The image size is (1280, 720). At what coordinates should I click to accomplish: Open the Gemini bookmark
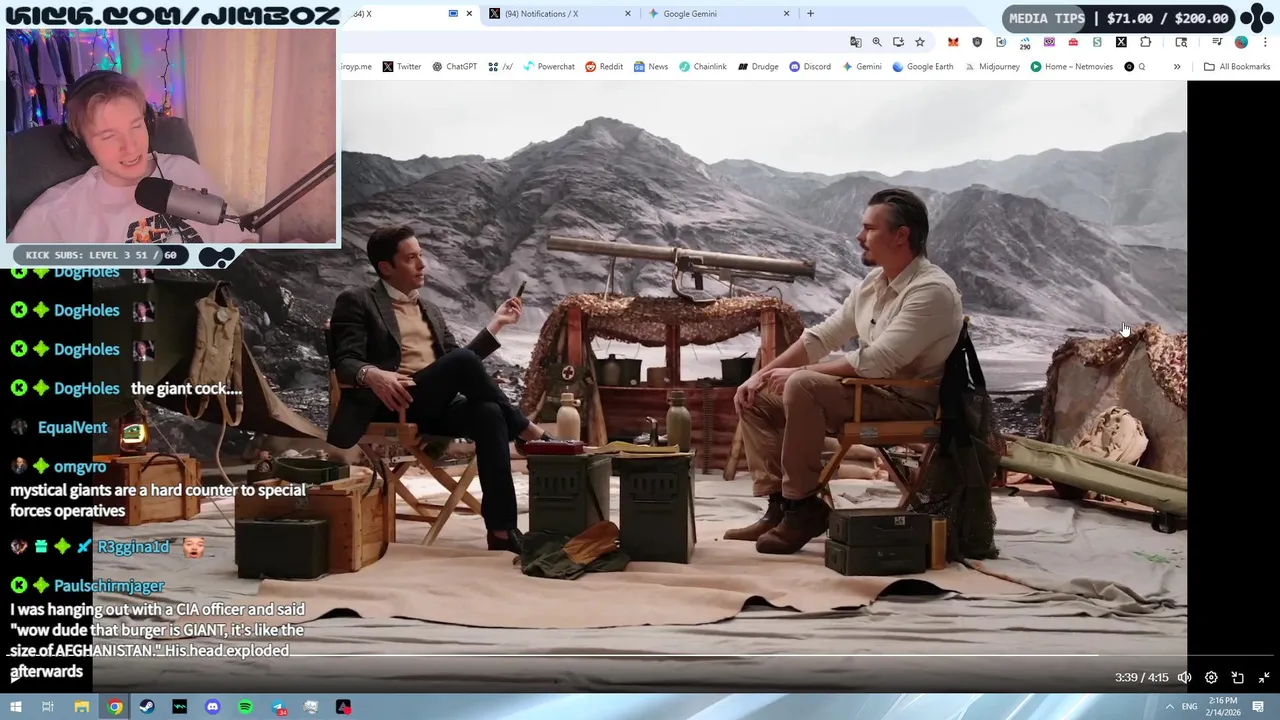(862, 67)
